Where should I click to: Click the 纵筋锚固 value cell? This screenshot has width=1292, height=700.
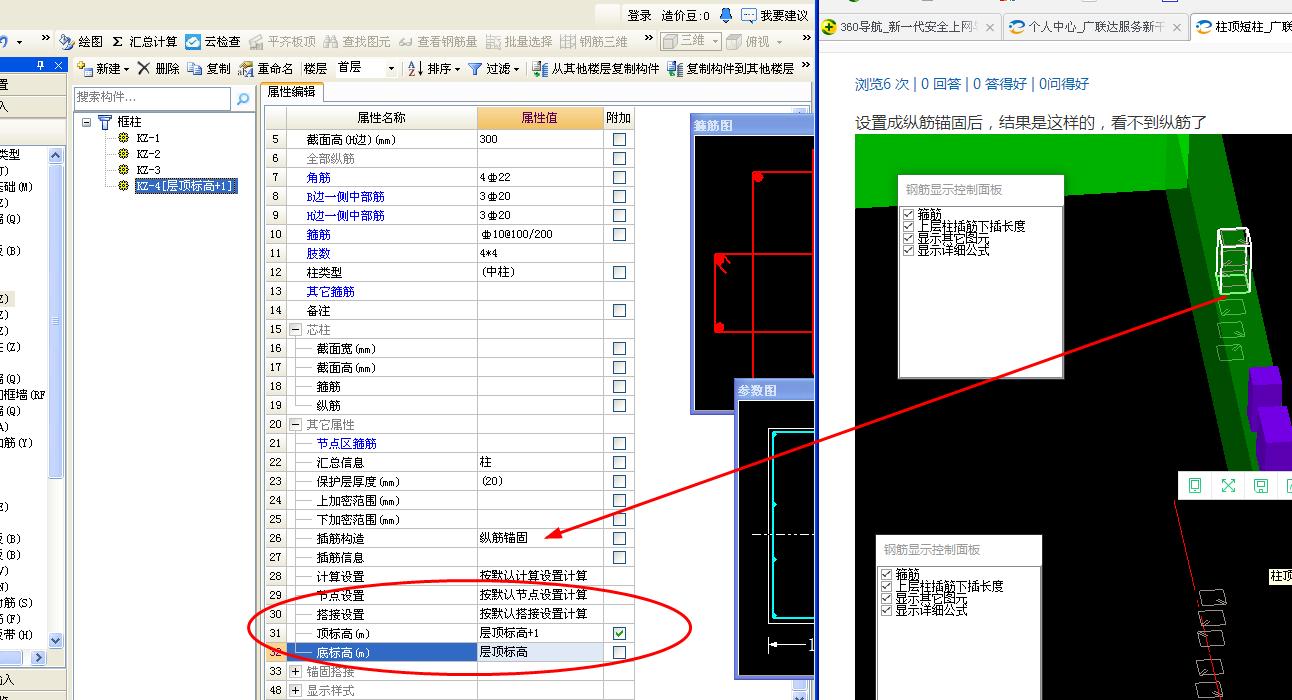pyautogui.click(x=540, y=538)
